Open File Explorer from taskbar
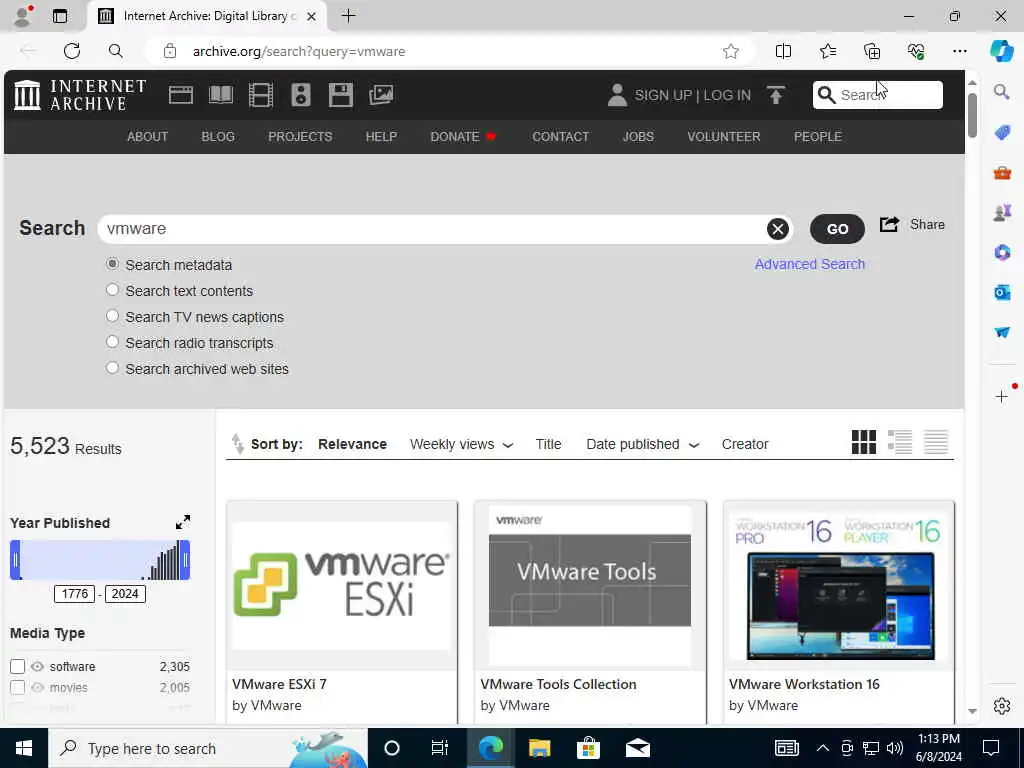 click(539, 748)
